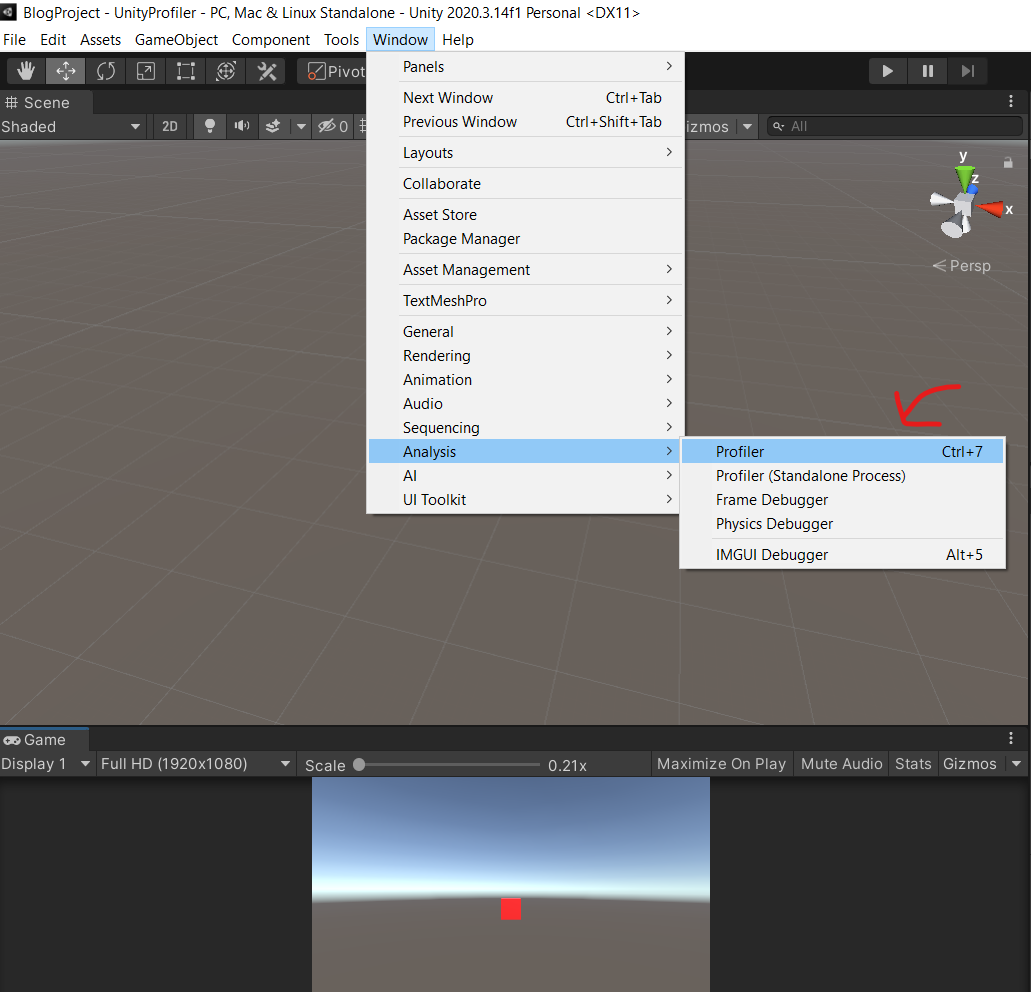The height and width of the screenshot is (992, 1031).
Task: Select the Move tool
Action: [x=66, y=71]
